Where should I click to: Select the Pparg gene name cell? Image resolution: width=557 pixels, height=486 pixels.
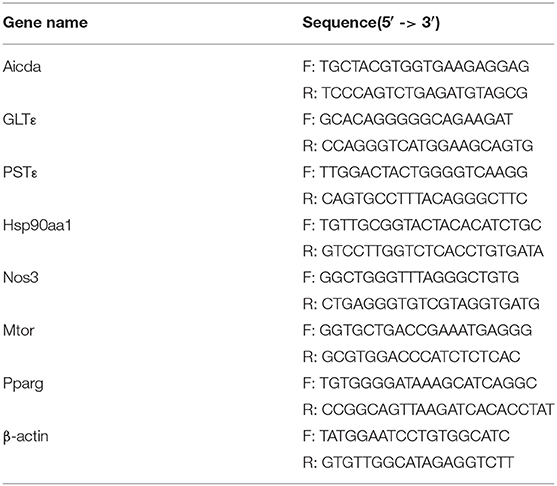click(x=23, y=384)
